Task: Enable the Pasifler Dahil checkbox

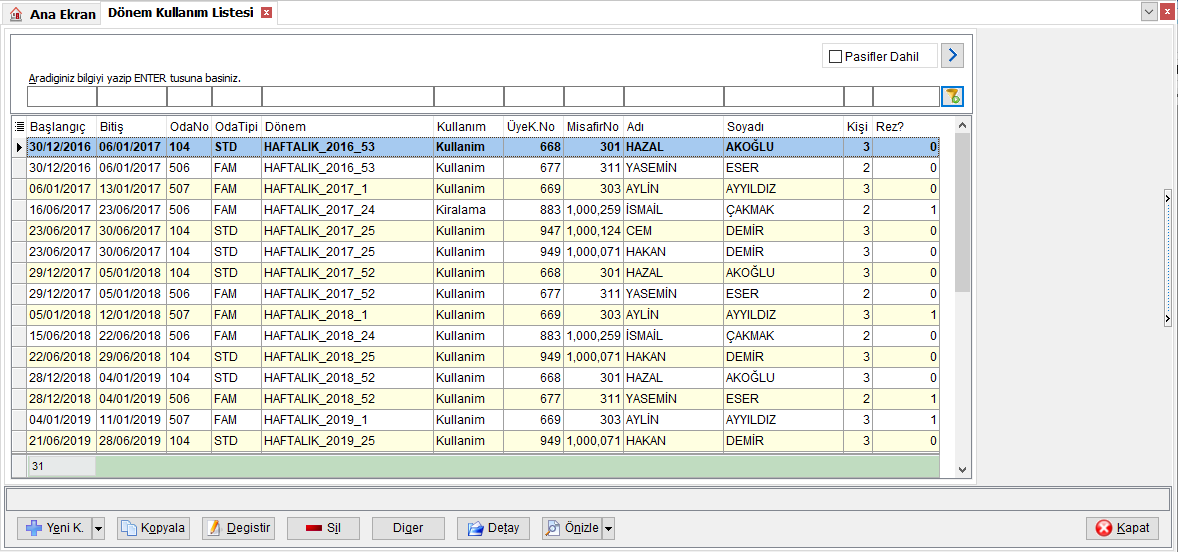Action: click(x=834, y=56)
